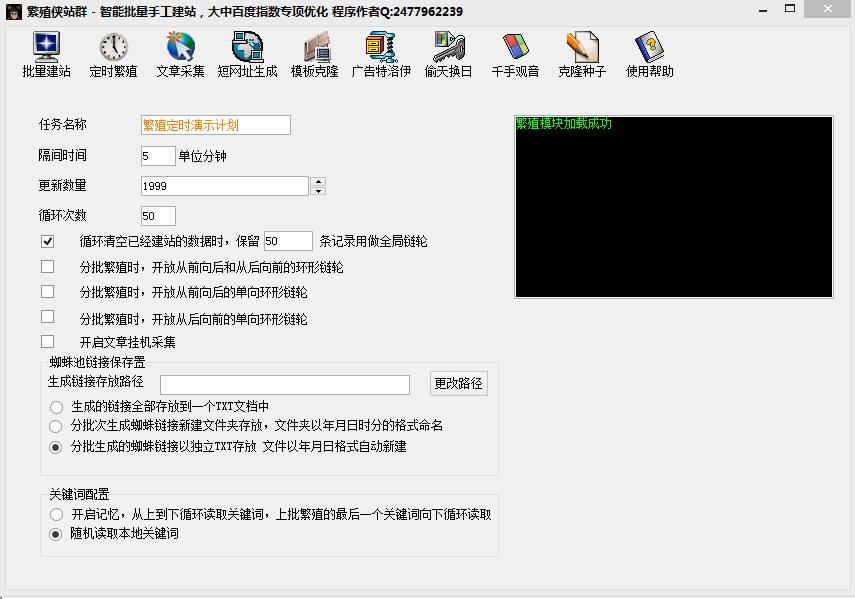Click the 繁殖模块加载成功 log message
Screen dimensions: 855x599
click(x=564, y=124)
